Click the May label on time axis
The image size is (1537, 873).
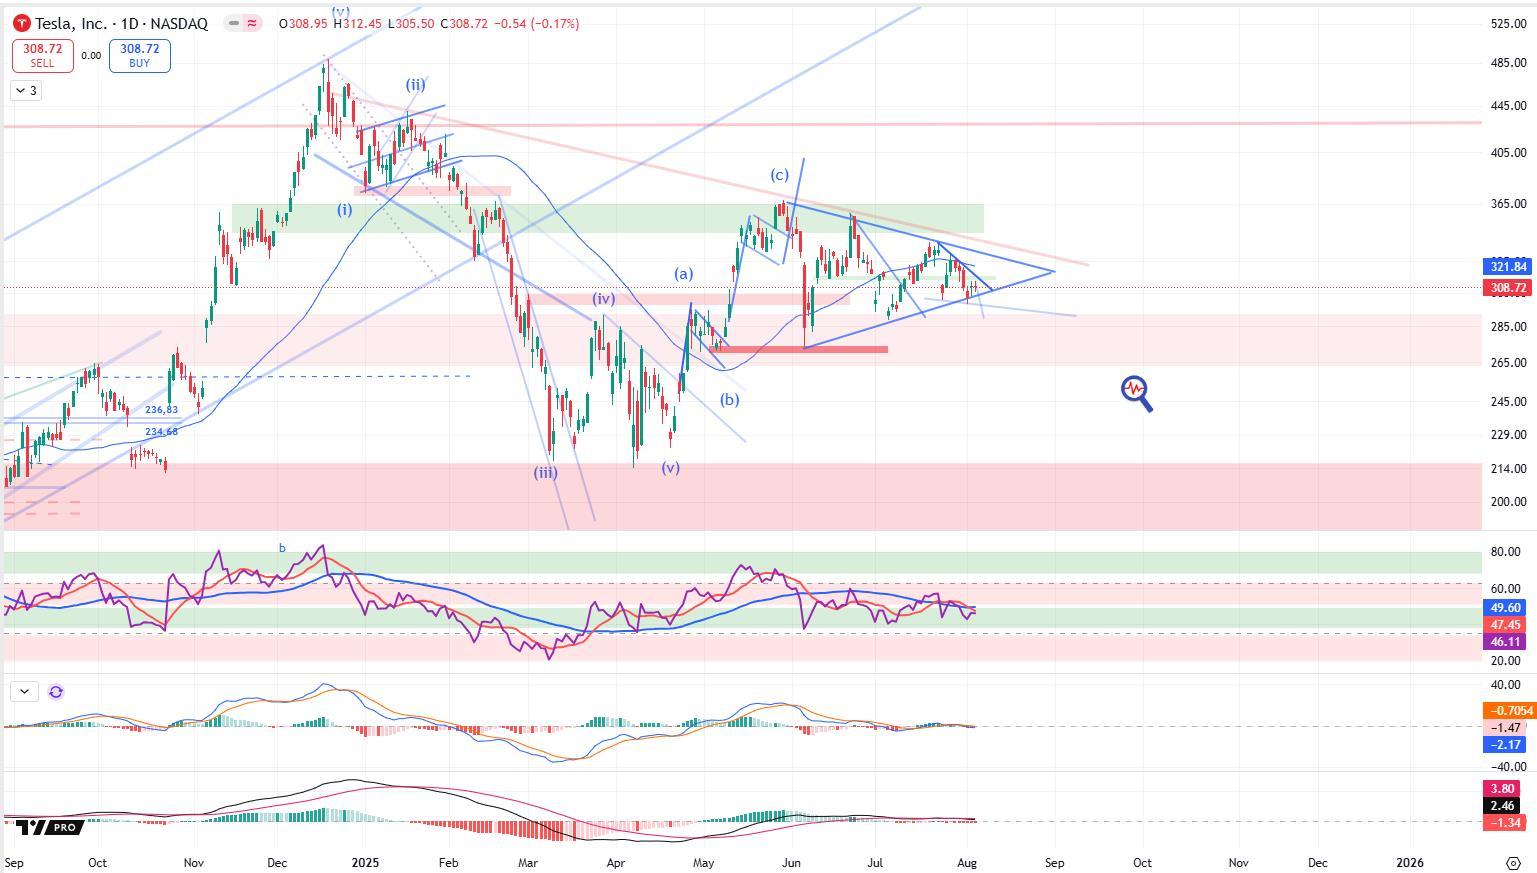click(x=703, y=862)
